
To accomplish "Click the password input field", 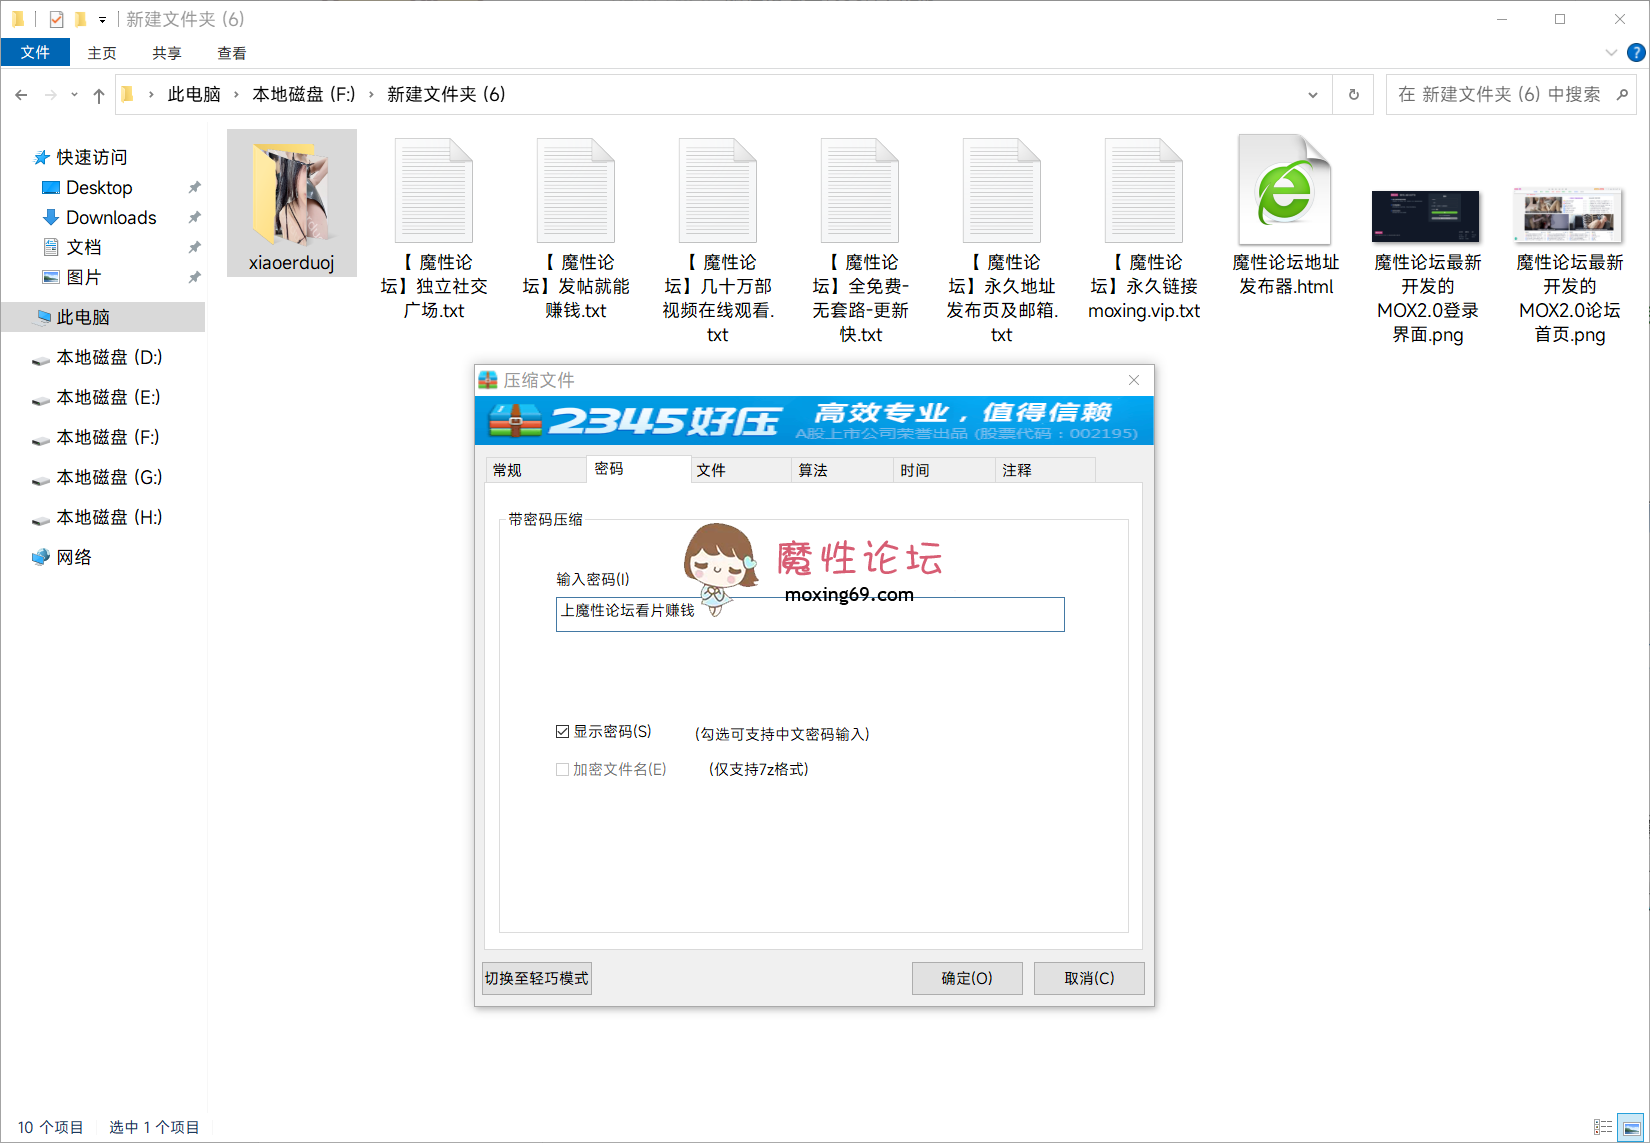I will click(x=810, y=614).
